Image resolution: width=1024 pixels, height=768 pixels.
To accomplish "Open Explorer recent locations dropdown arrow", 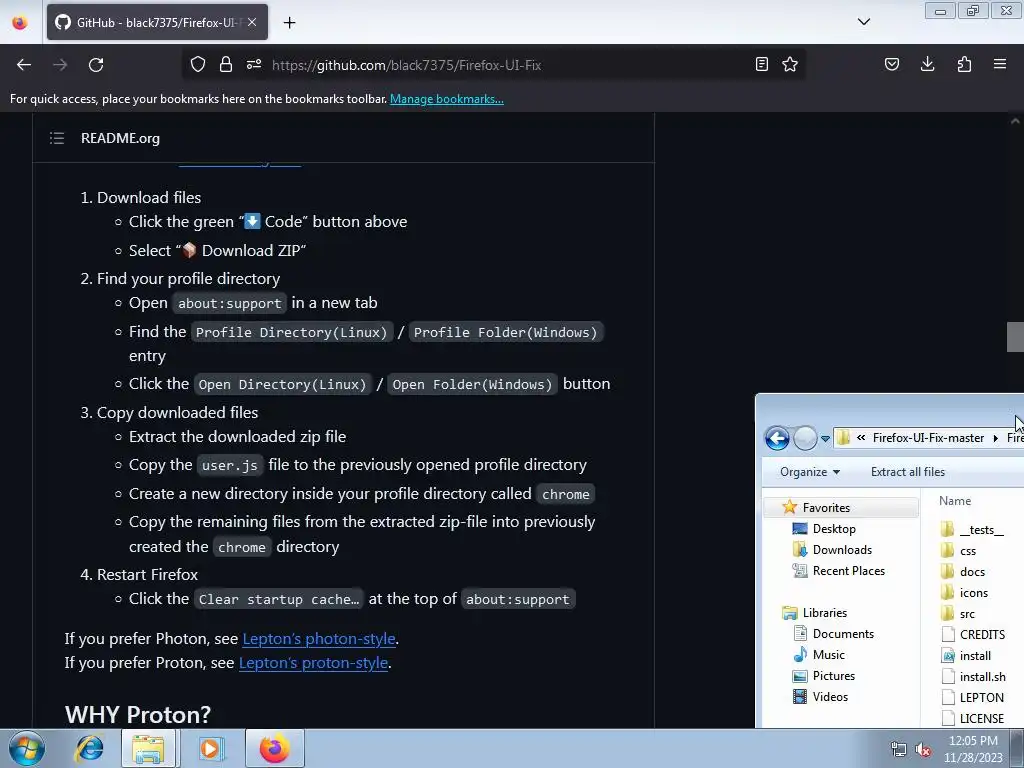I will pyautogui.click(x=825, y=439).
